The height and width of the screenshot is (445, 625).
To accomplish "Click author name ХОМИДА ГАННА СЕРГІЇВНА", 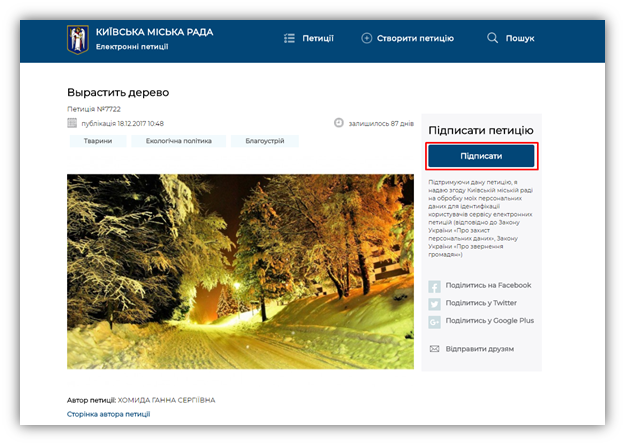I will pos(166,400).
